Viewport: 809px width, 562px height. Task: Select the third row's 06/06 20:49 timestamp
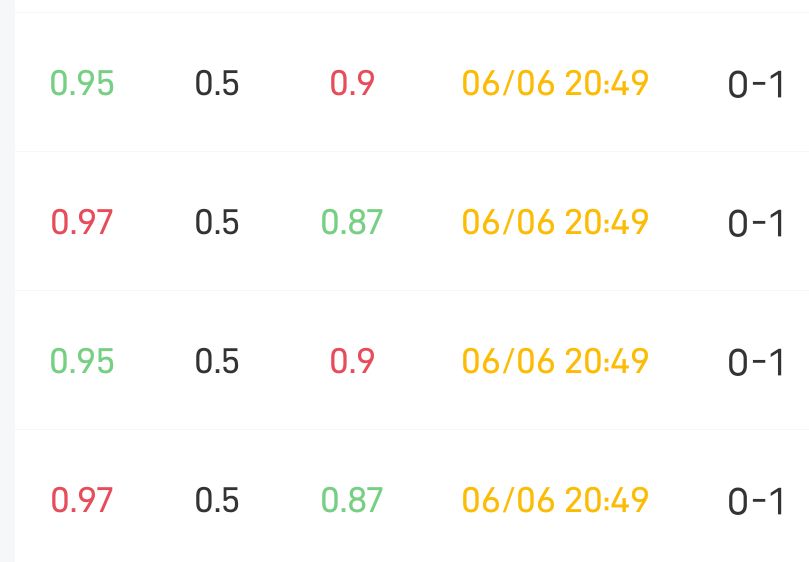(x=555, y=361)
